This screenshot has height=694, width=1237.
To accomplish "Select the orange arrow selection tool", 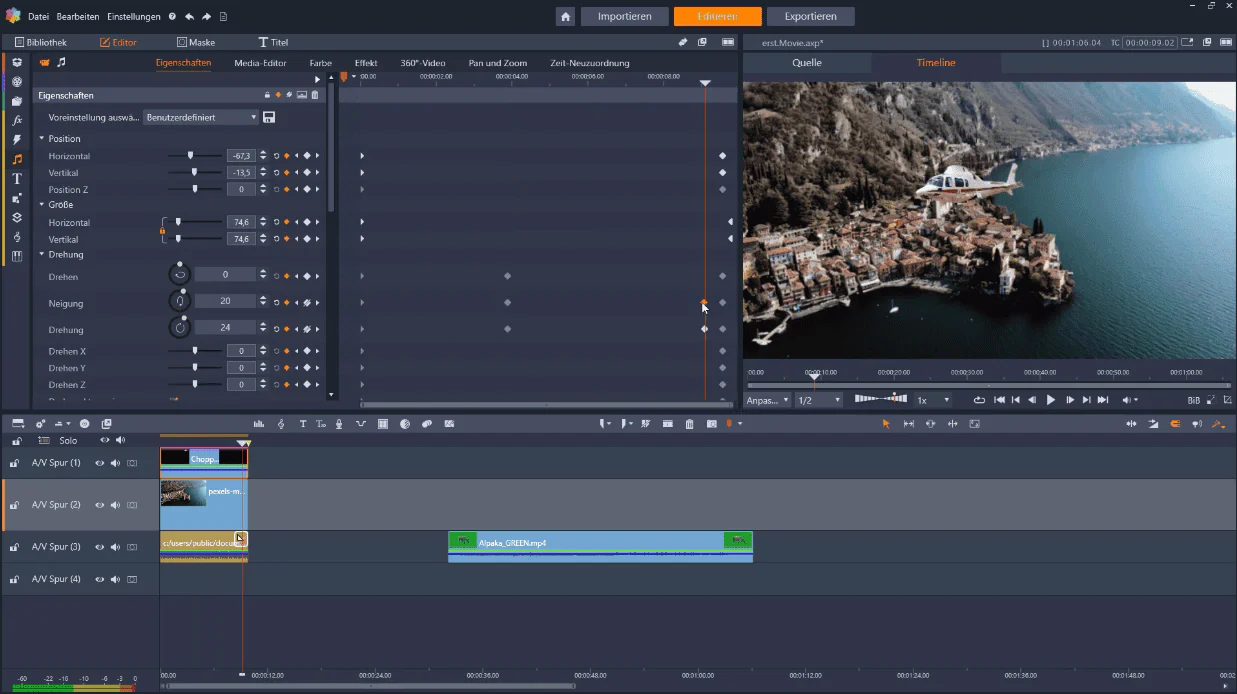I will coord(885,424).
